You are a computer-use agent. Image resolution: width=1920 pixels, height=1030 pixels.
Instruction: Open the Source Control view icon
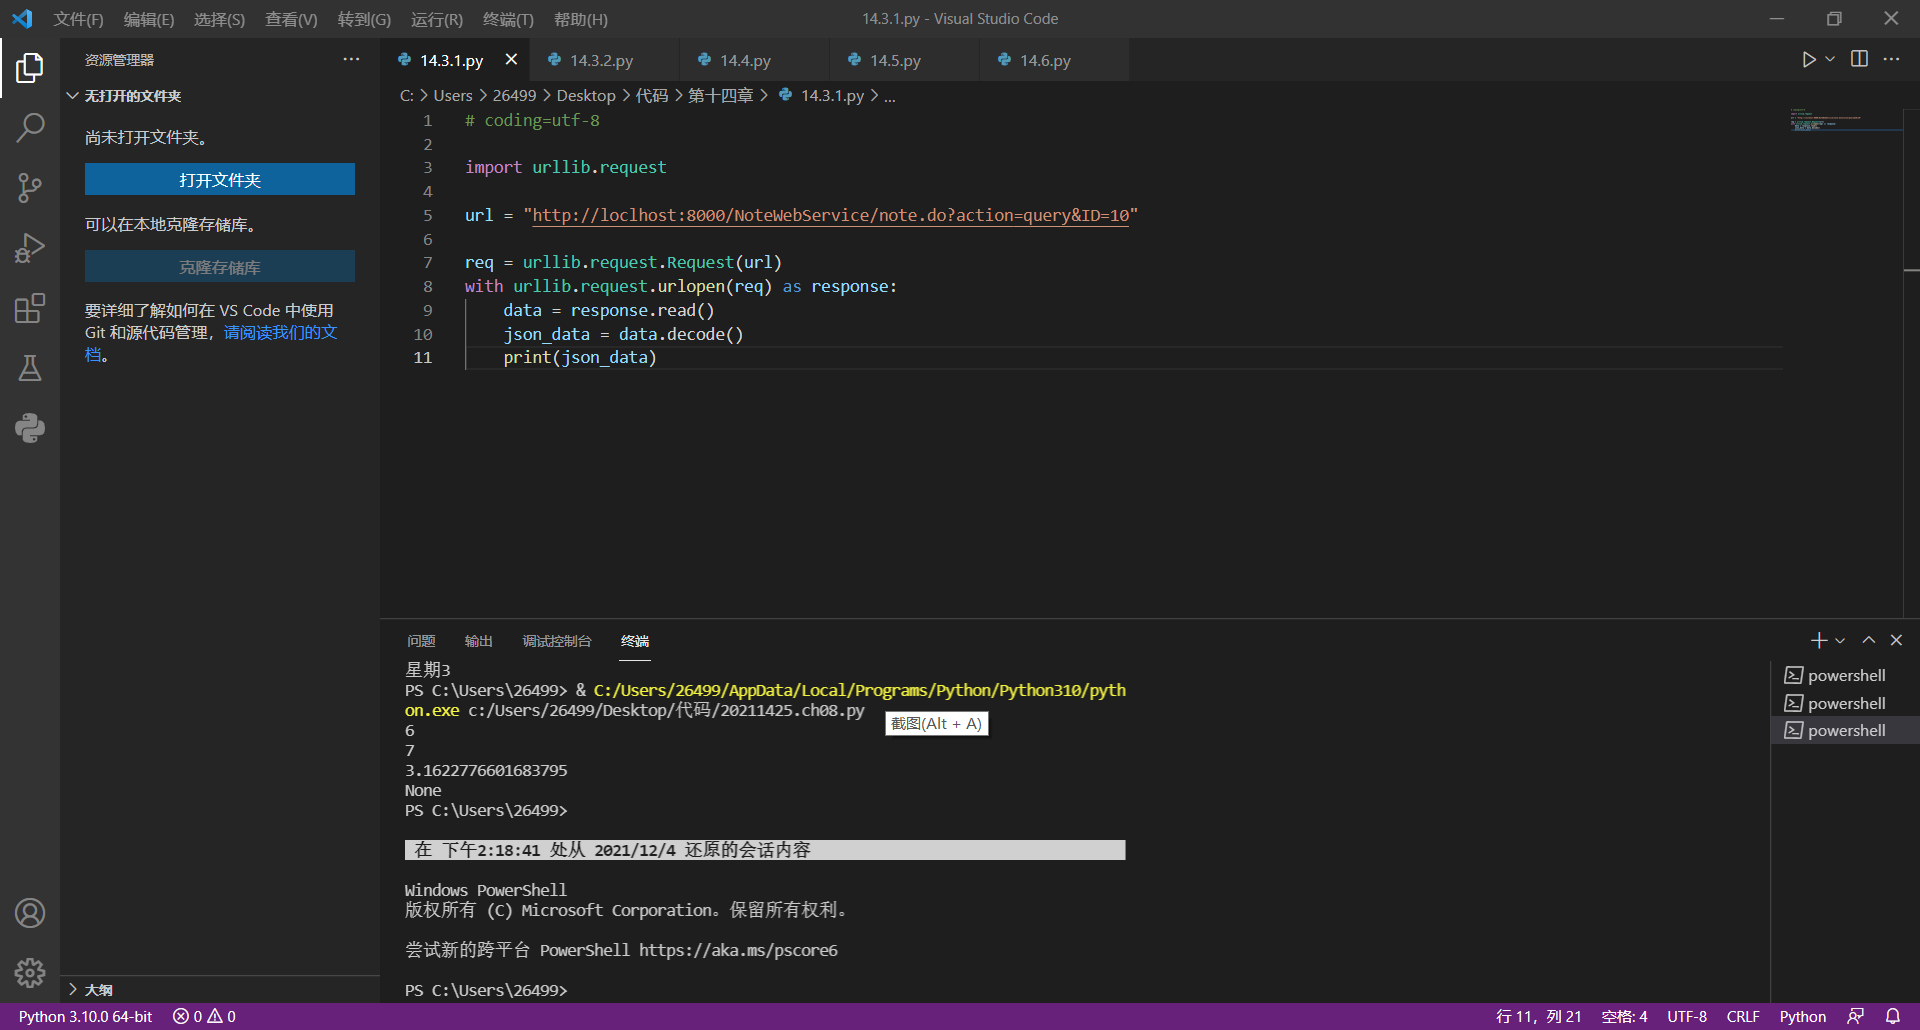(30, 187)
